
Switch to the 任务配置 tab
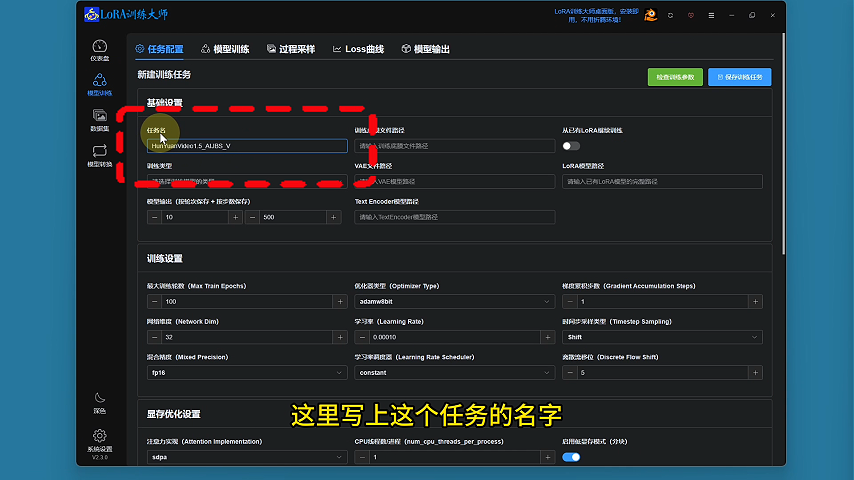tap(159, 49)
